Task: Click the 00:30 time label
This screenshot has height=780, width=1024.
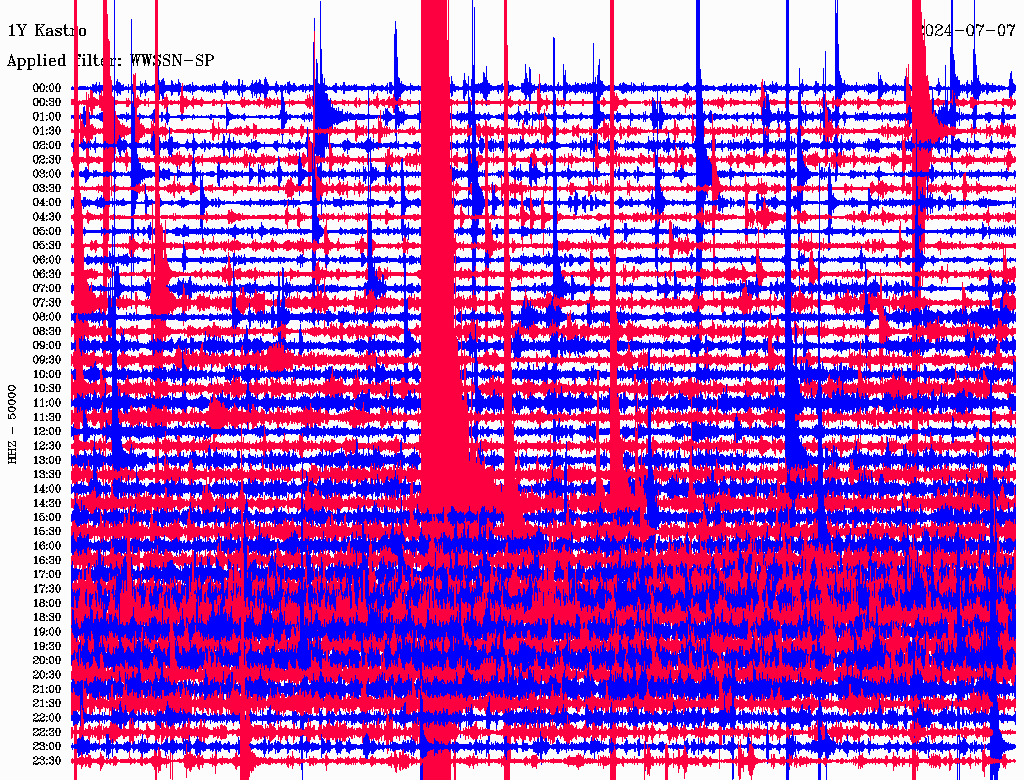Action: pos(47,102)
